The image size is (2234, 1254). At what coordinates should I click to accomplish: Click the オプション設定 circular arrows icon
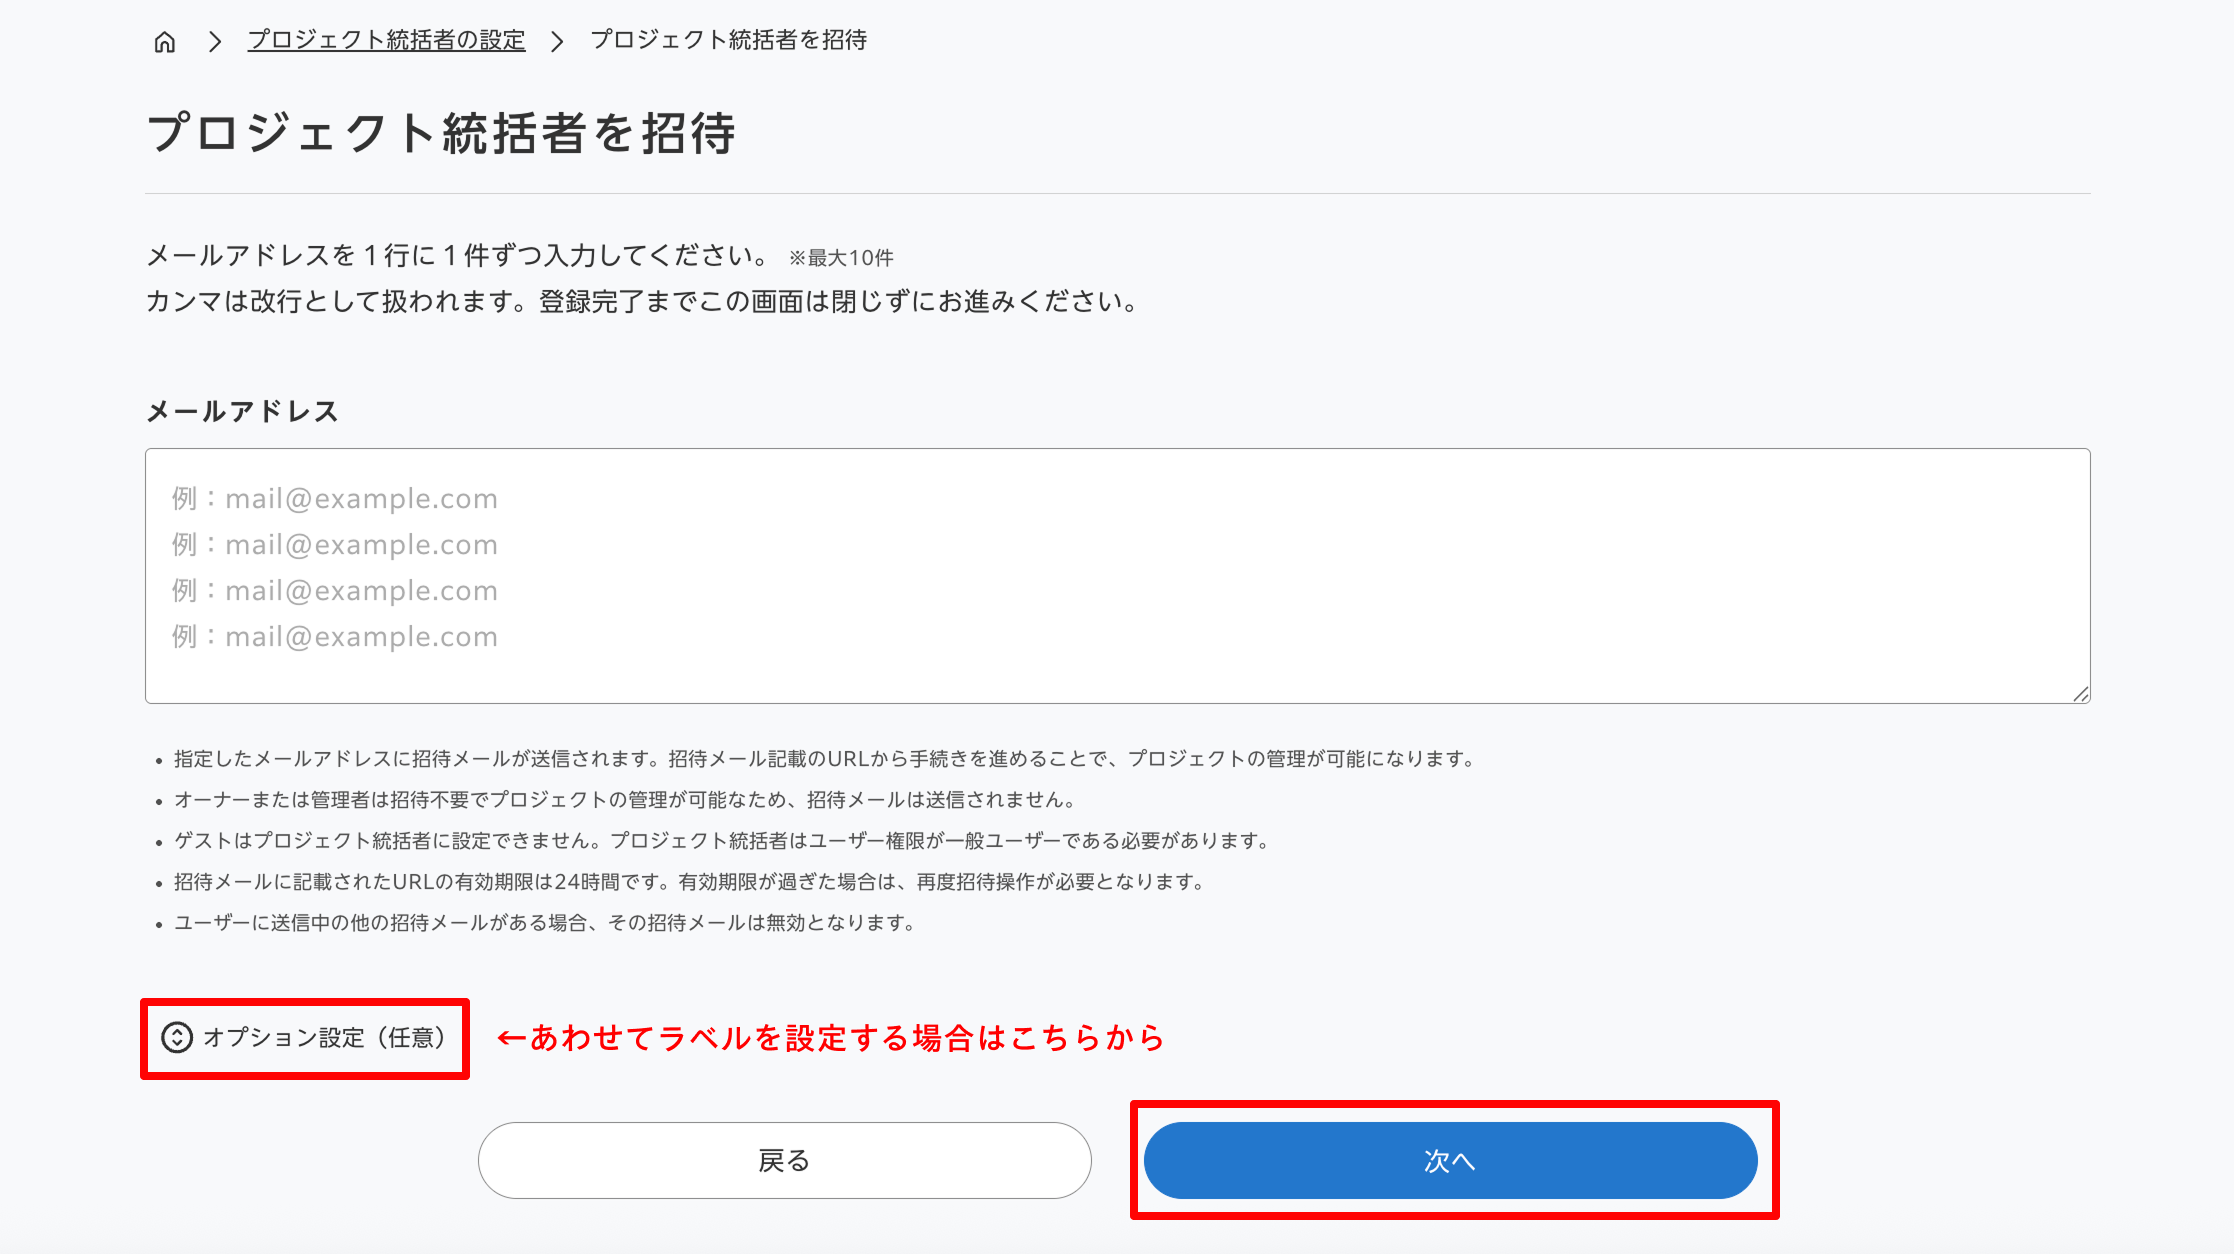click(x=177, y=1038)
